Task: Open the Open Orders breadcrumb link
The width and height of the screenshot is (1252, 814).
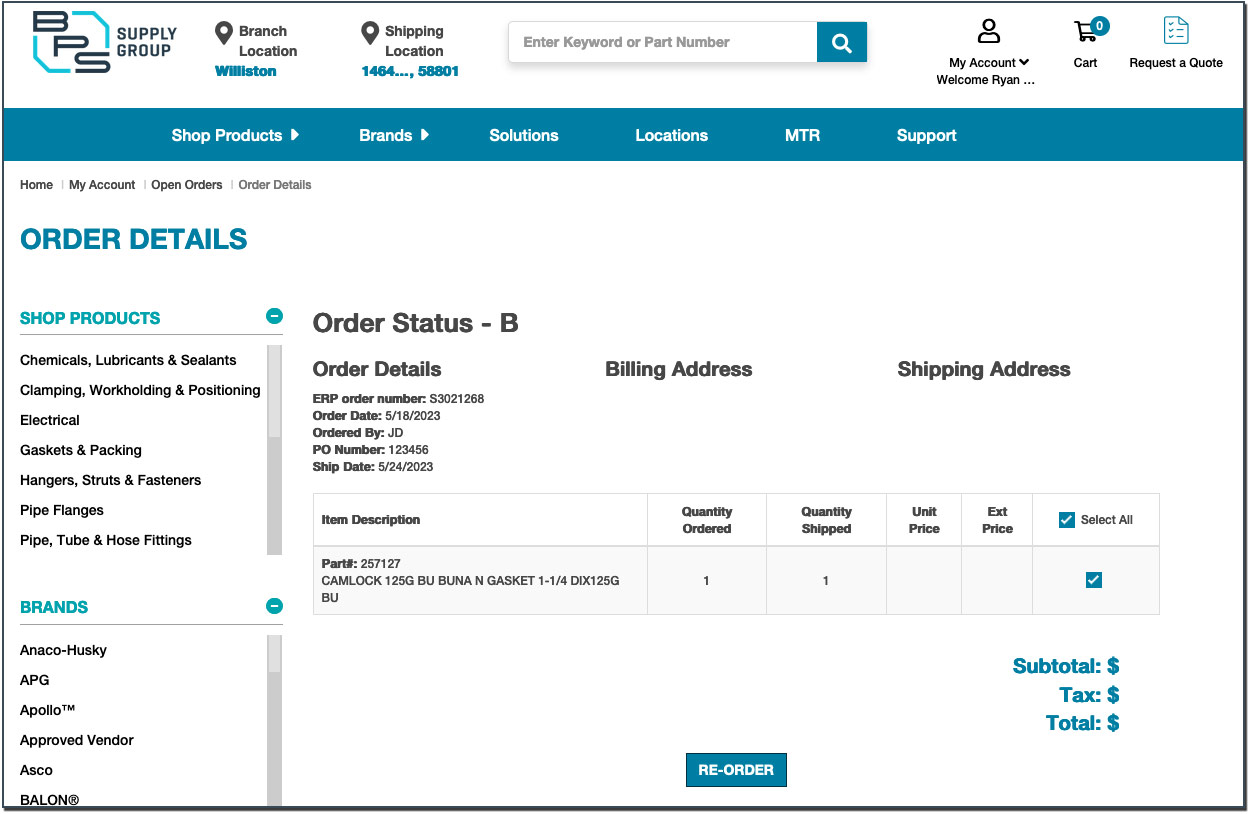Action: click(186, 184)
